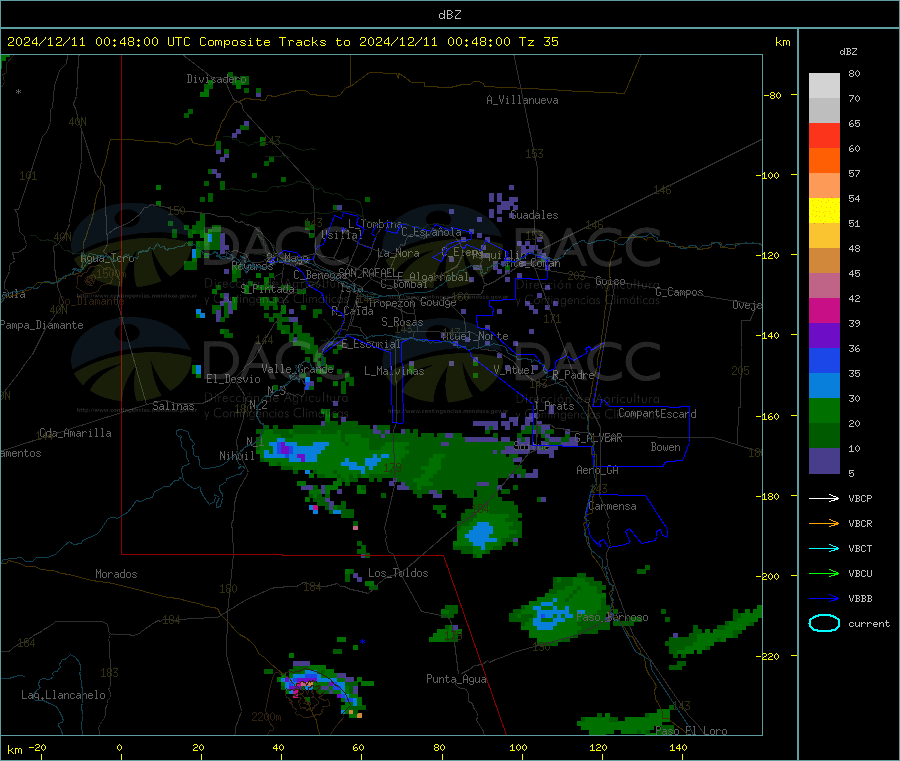Image resolution: width=900 pixels, height=761 pixels.
Task: Pick the red 60–65 dBZ color swatch
Action: (x=824, y=135)
